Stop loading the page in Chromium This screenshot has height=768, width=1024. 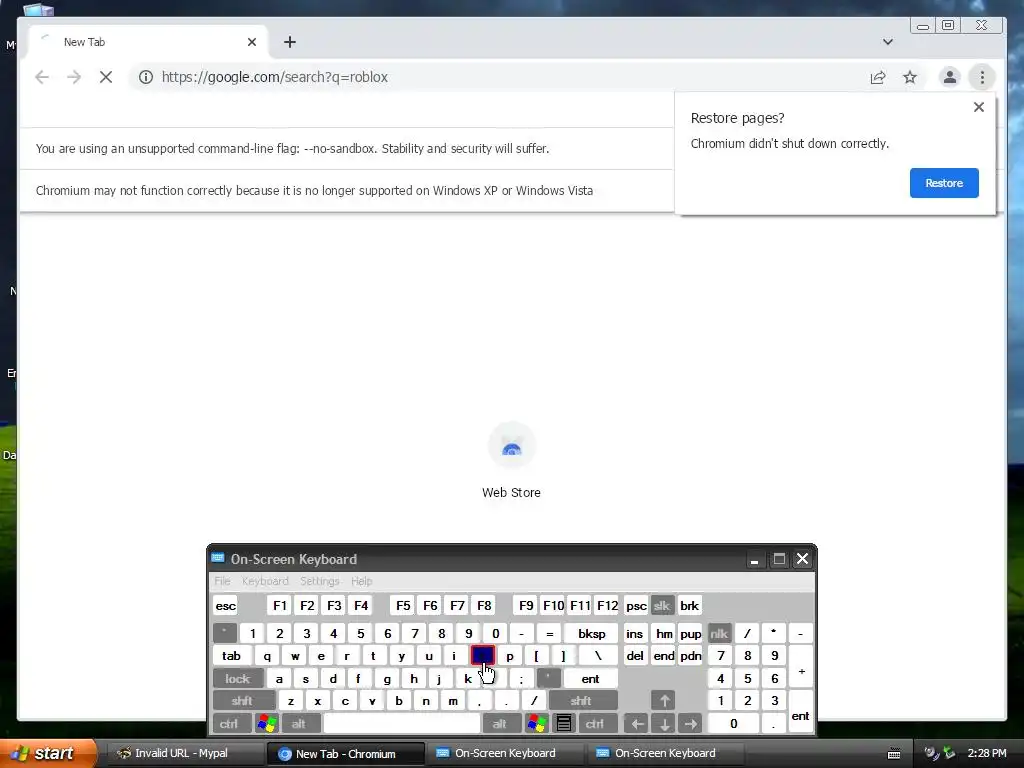coord(106,77)
